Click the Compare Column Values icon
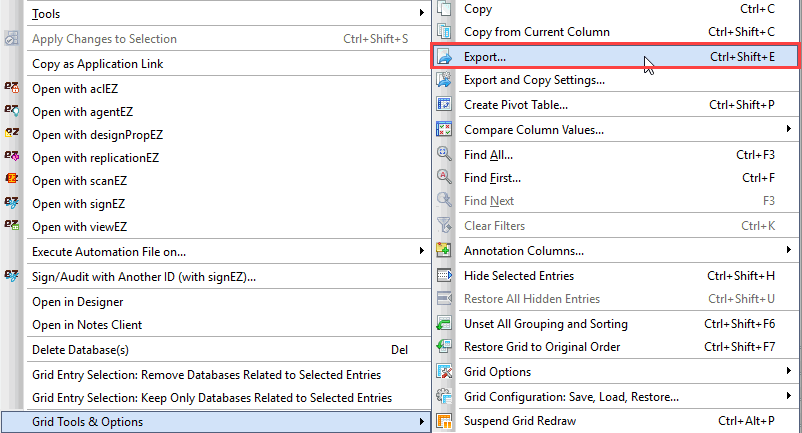Viewport: 802px width, 433px height. [445, 130]
